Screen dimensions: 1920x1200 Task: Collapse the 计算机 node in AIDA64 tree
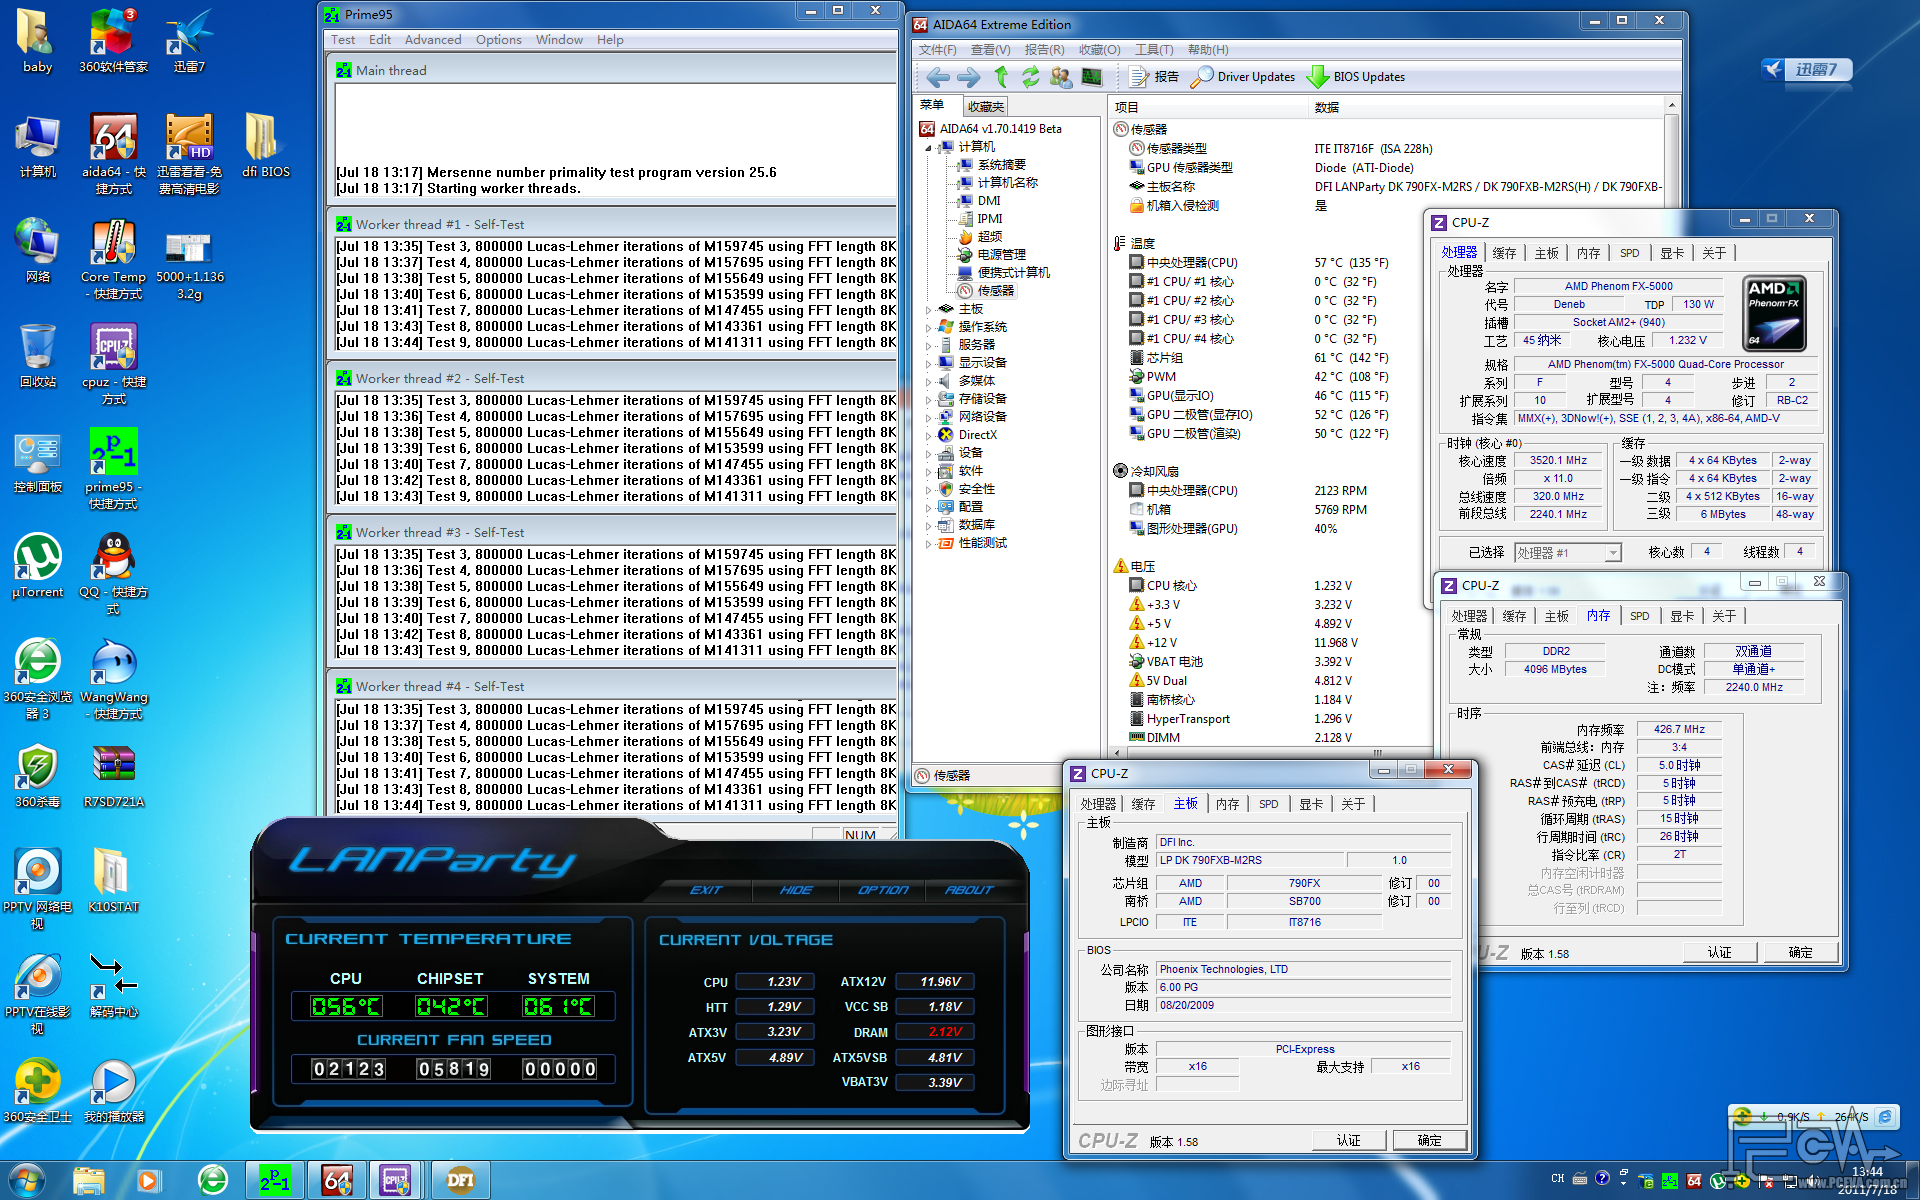coord(929,148)
